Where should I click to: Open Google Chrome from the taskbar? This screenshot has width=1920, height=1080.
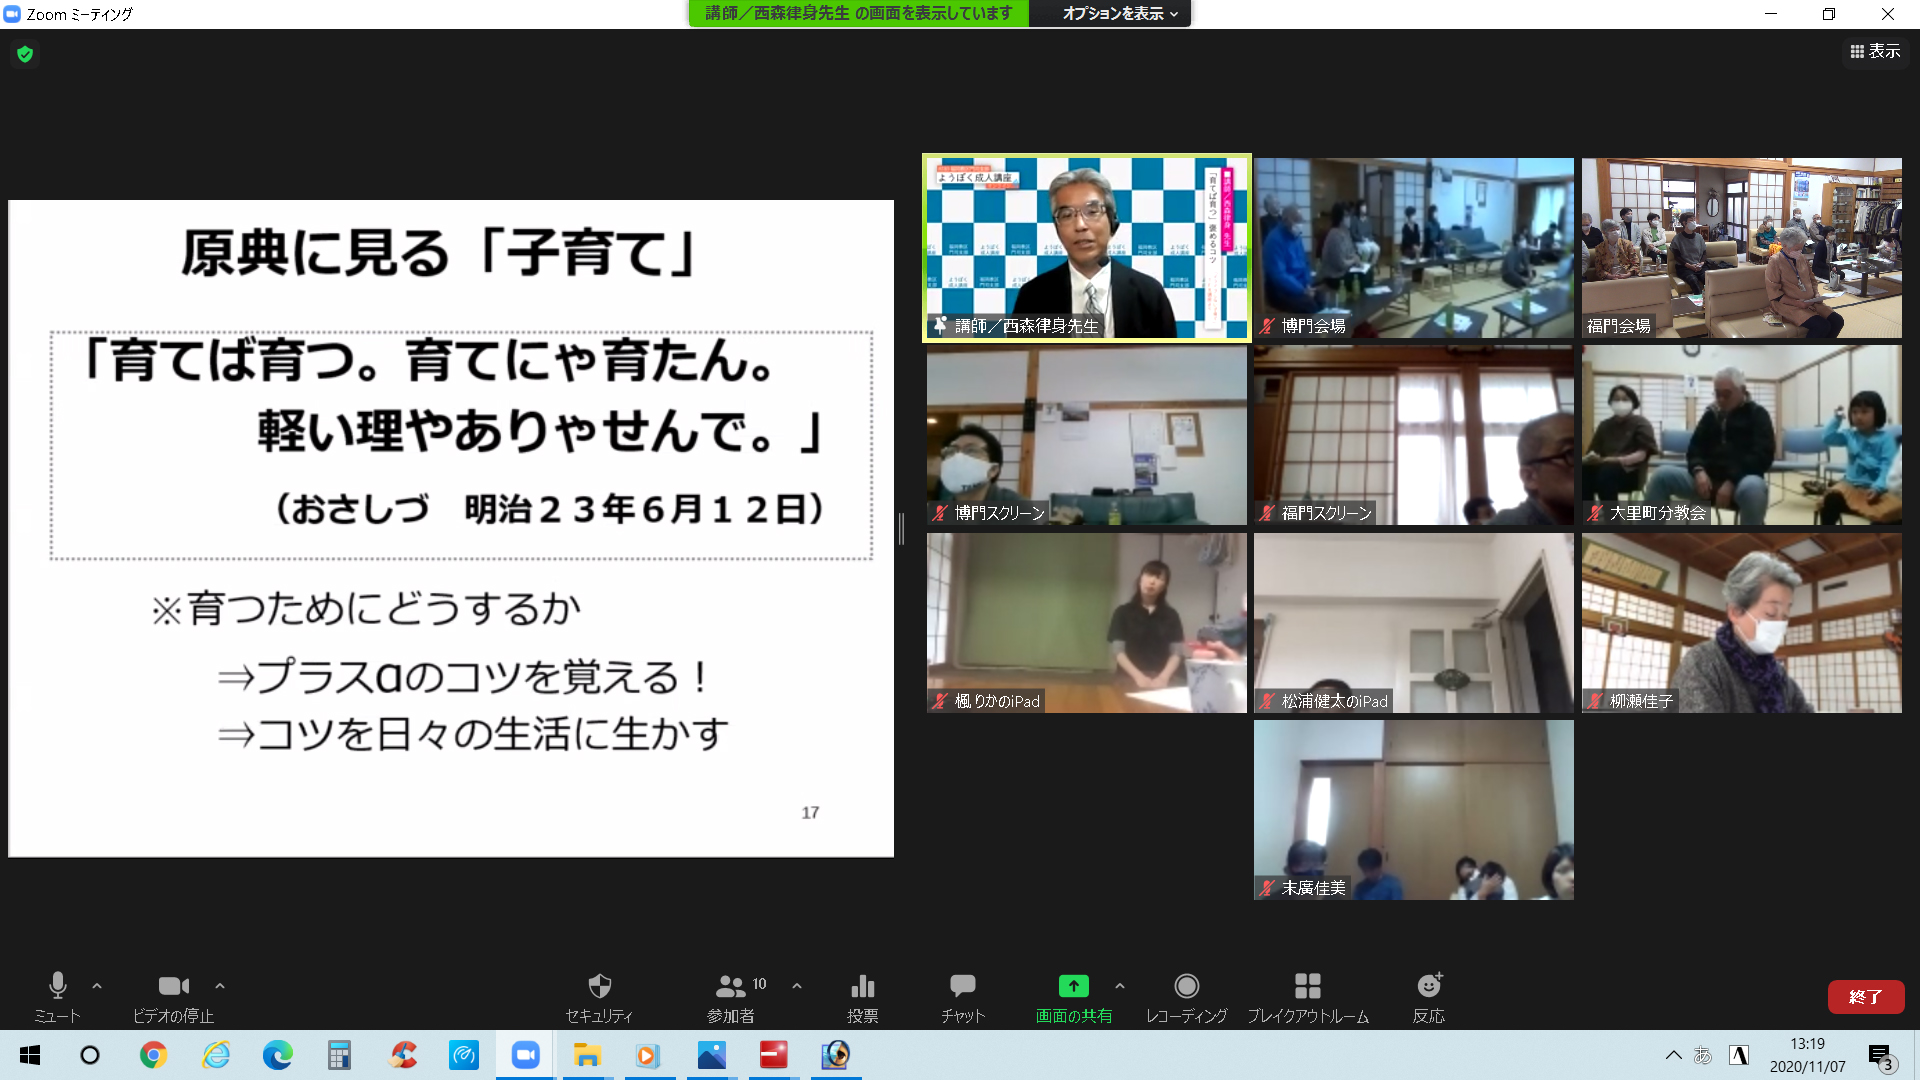tap(153, 1055)
